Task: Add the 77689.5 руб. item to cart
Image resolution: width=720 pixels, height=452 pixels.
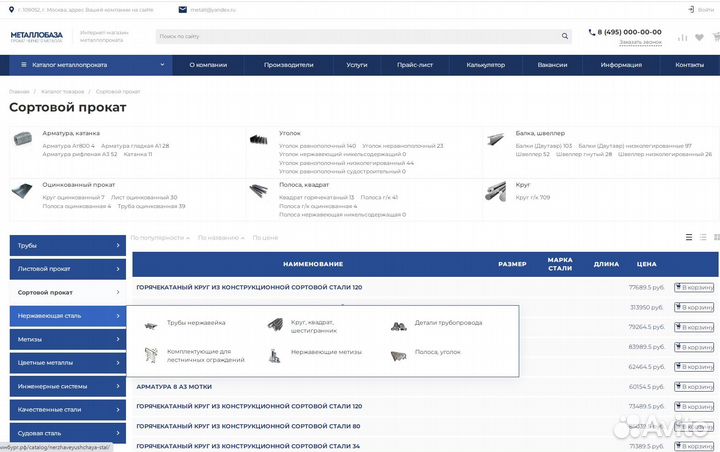Action: [x=694, y=287]
